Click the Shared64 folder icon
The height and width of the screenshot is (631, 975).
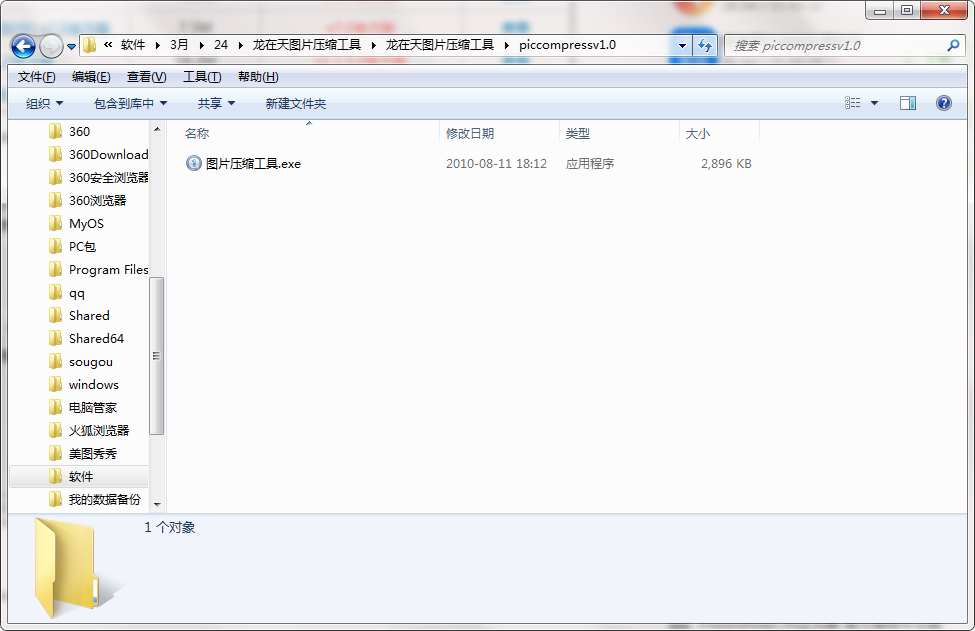coord(55,338)
